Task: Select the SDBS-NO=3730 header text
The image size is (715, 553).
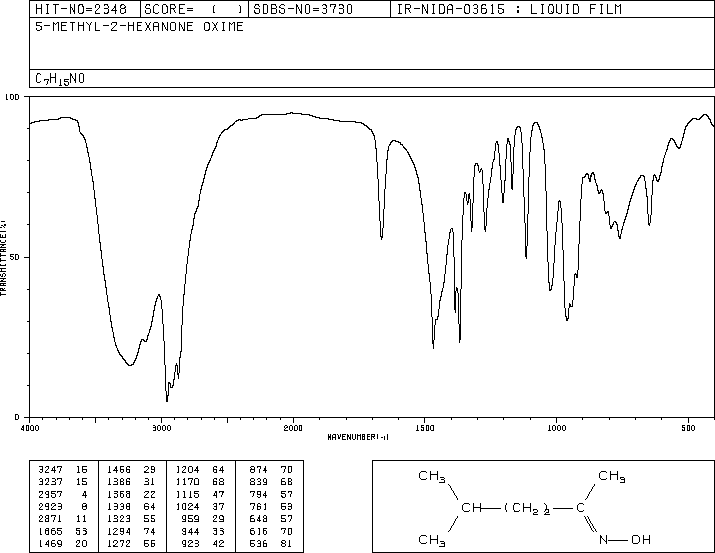Action: click(303, 9)
